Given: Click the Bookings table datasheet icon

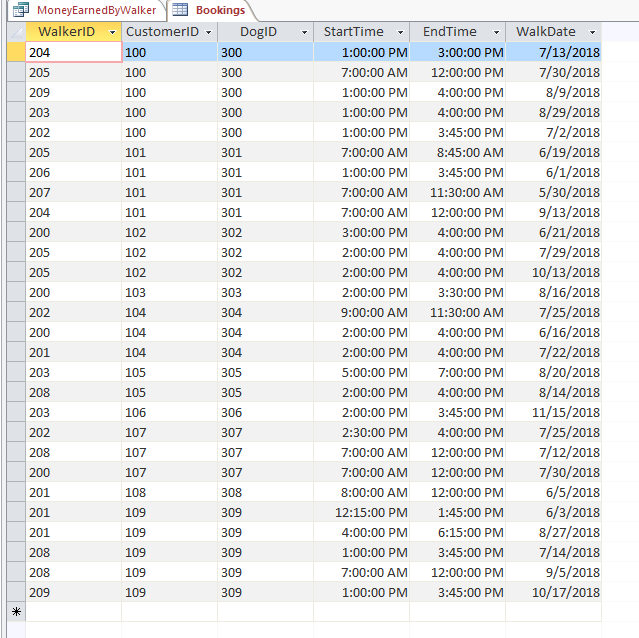Looking at the screenshot, I should (180, 9).
